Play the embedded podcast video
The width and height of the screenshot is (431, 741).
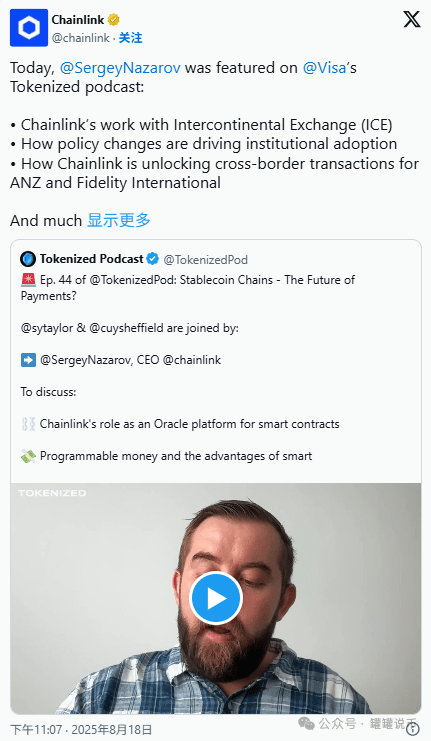[216, 598]
